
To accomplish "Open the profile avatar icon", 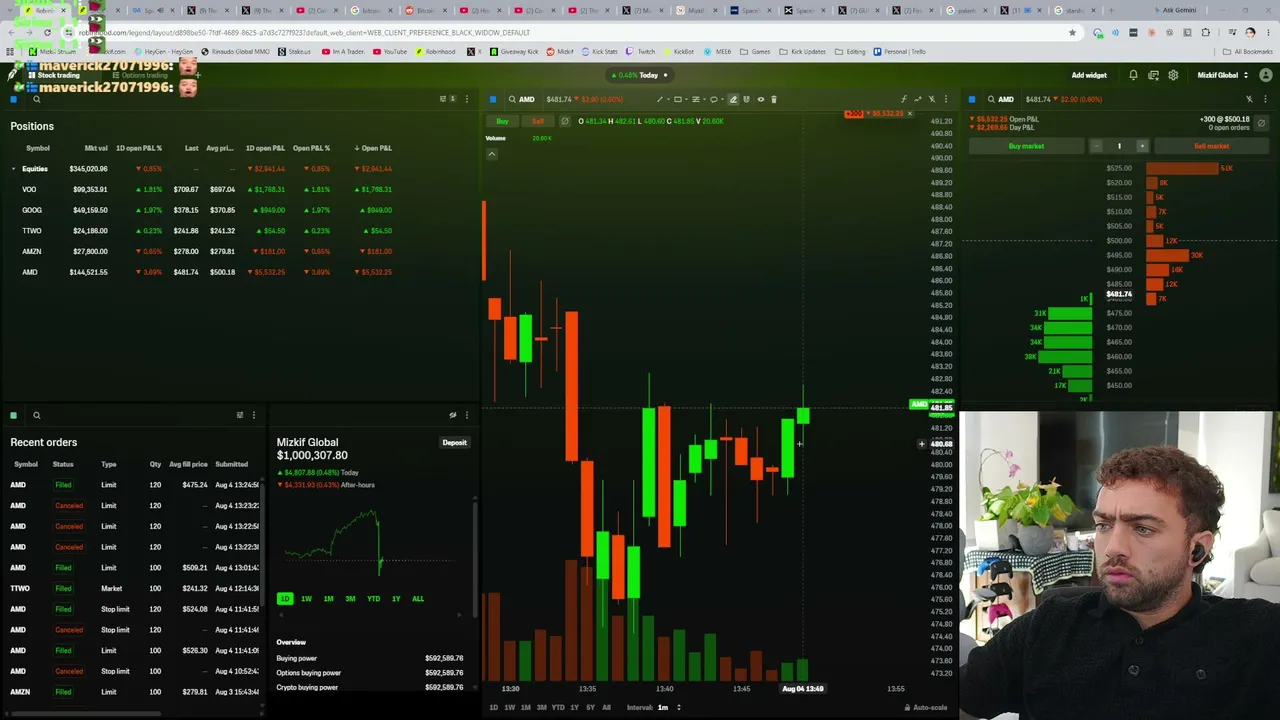I will [x=1266, y=75].
